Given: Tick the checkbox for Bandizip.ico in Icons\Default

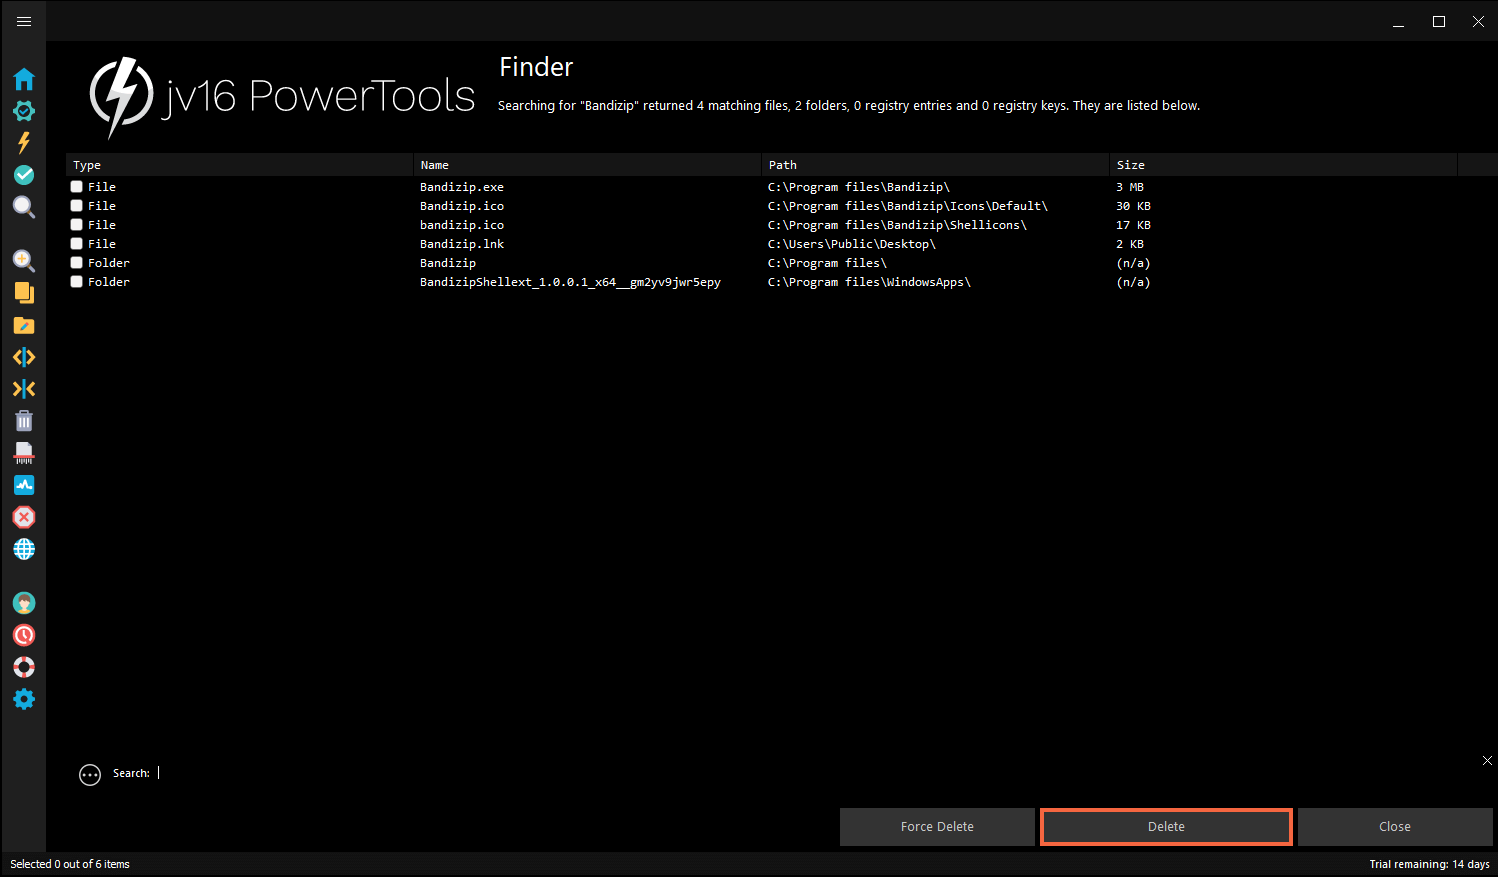Looking at the screenshot, I should pyautogui.click(x=77, y=206).
